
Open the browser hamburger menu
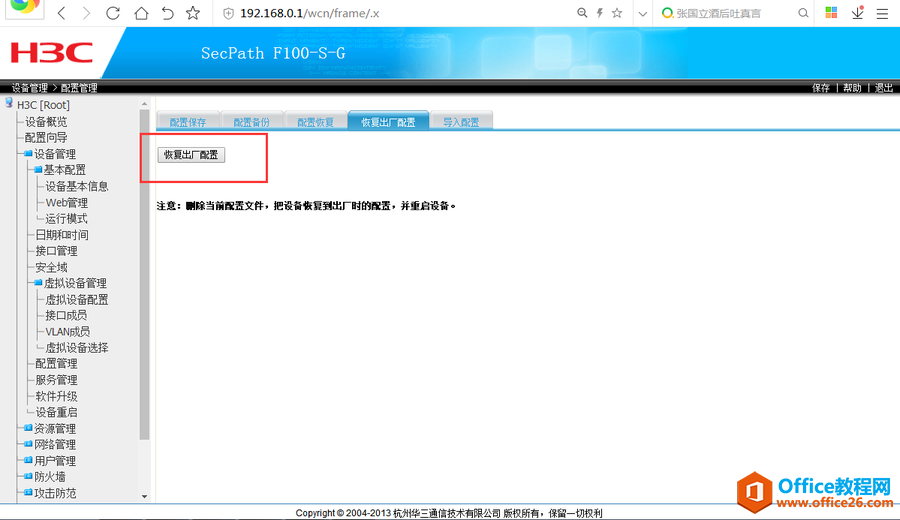882,13
